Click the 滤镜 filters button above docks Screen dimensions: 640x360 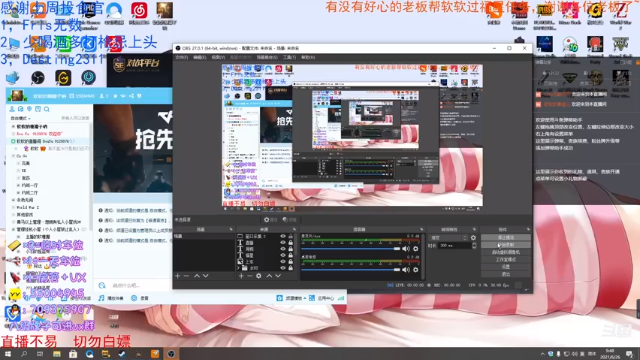tap(289, 220)
